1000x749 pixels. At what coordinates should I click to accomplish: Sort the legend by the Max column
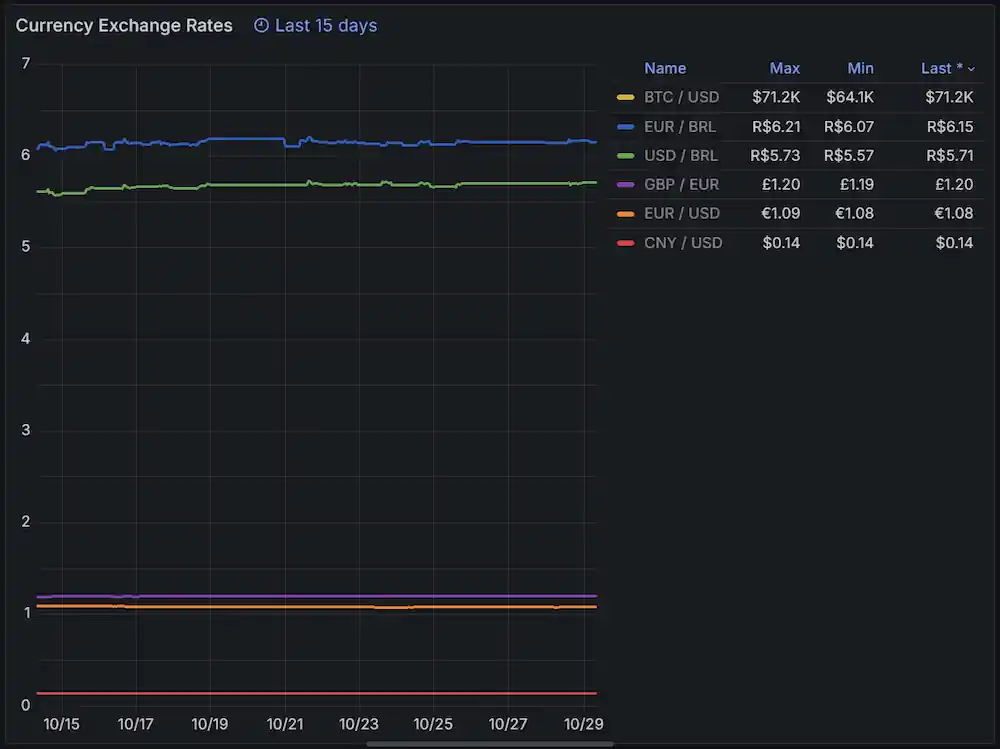click(784, 68)
